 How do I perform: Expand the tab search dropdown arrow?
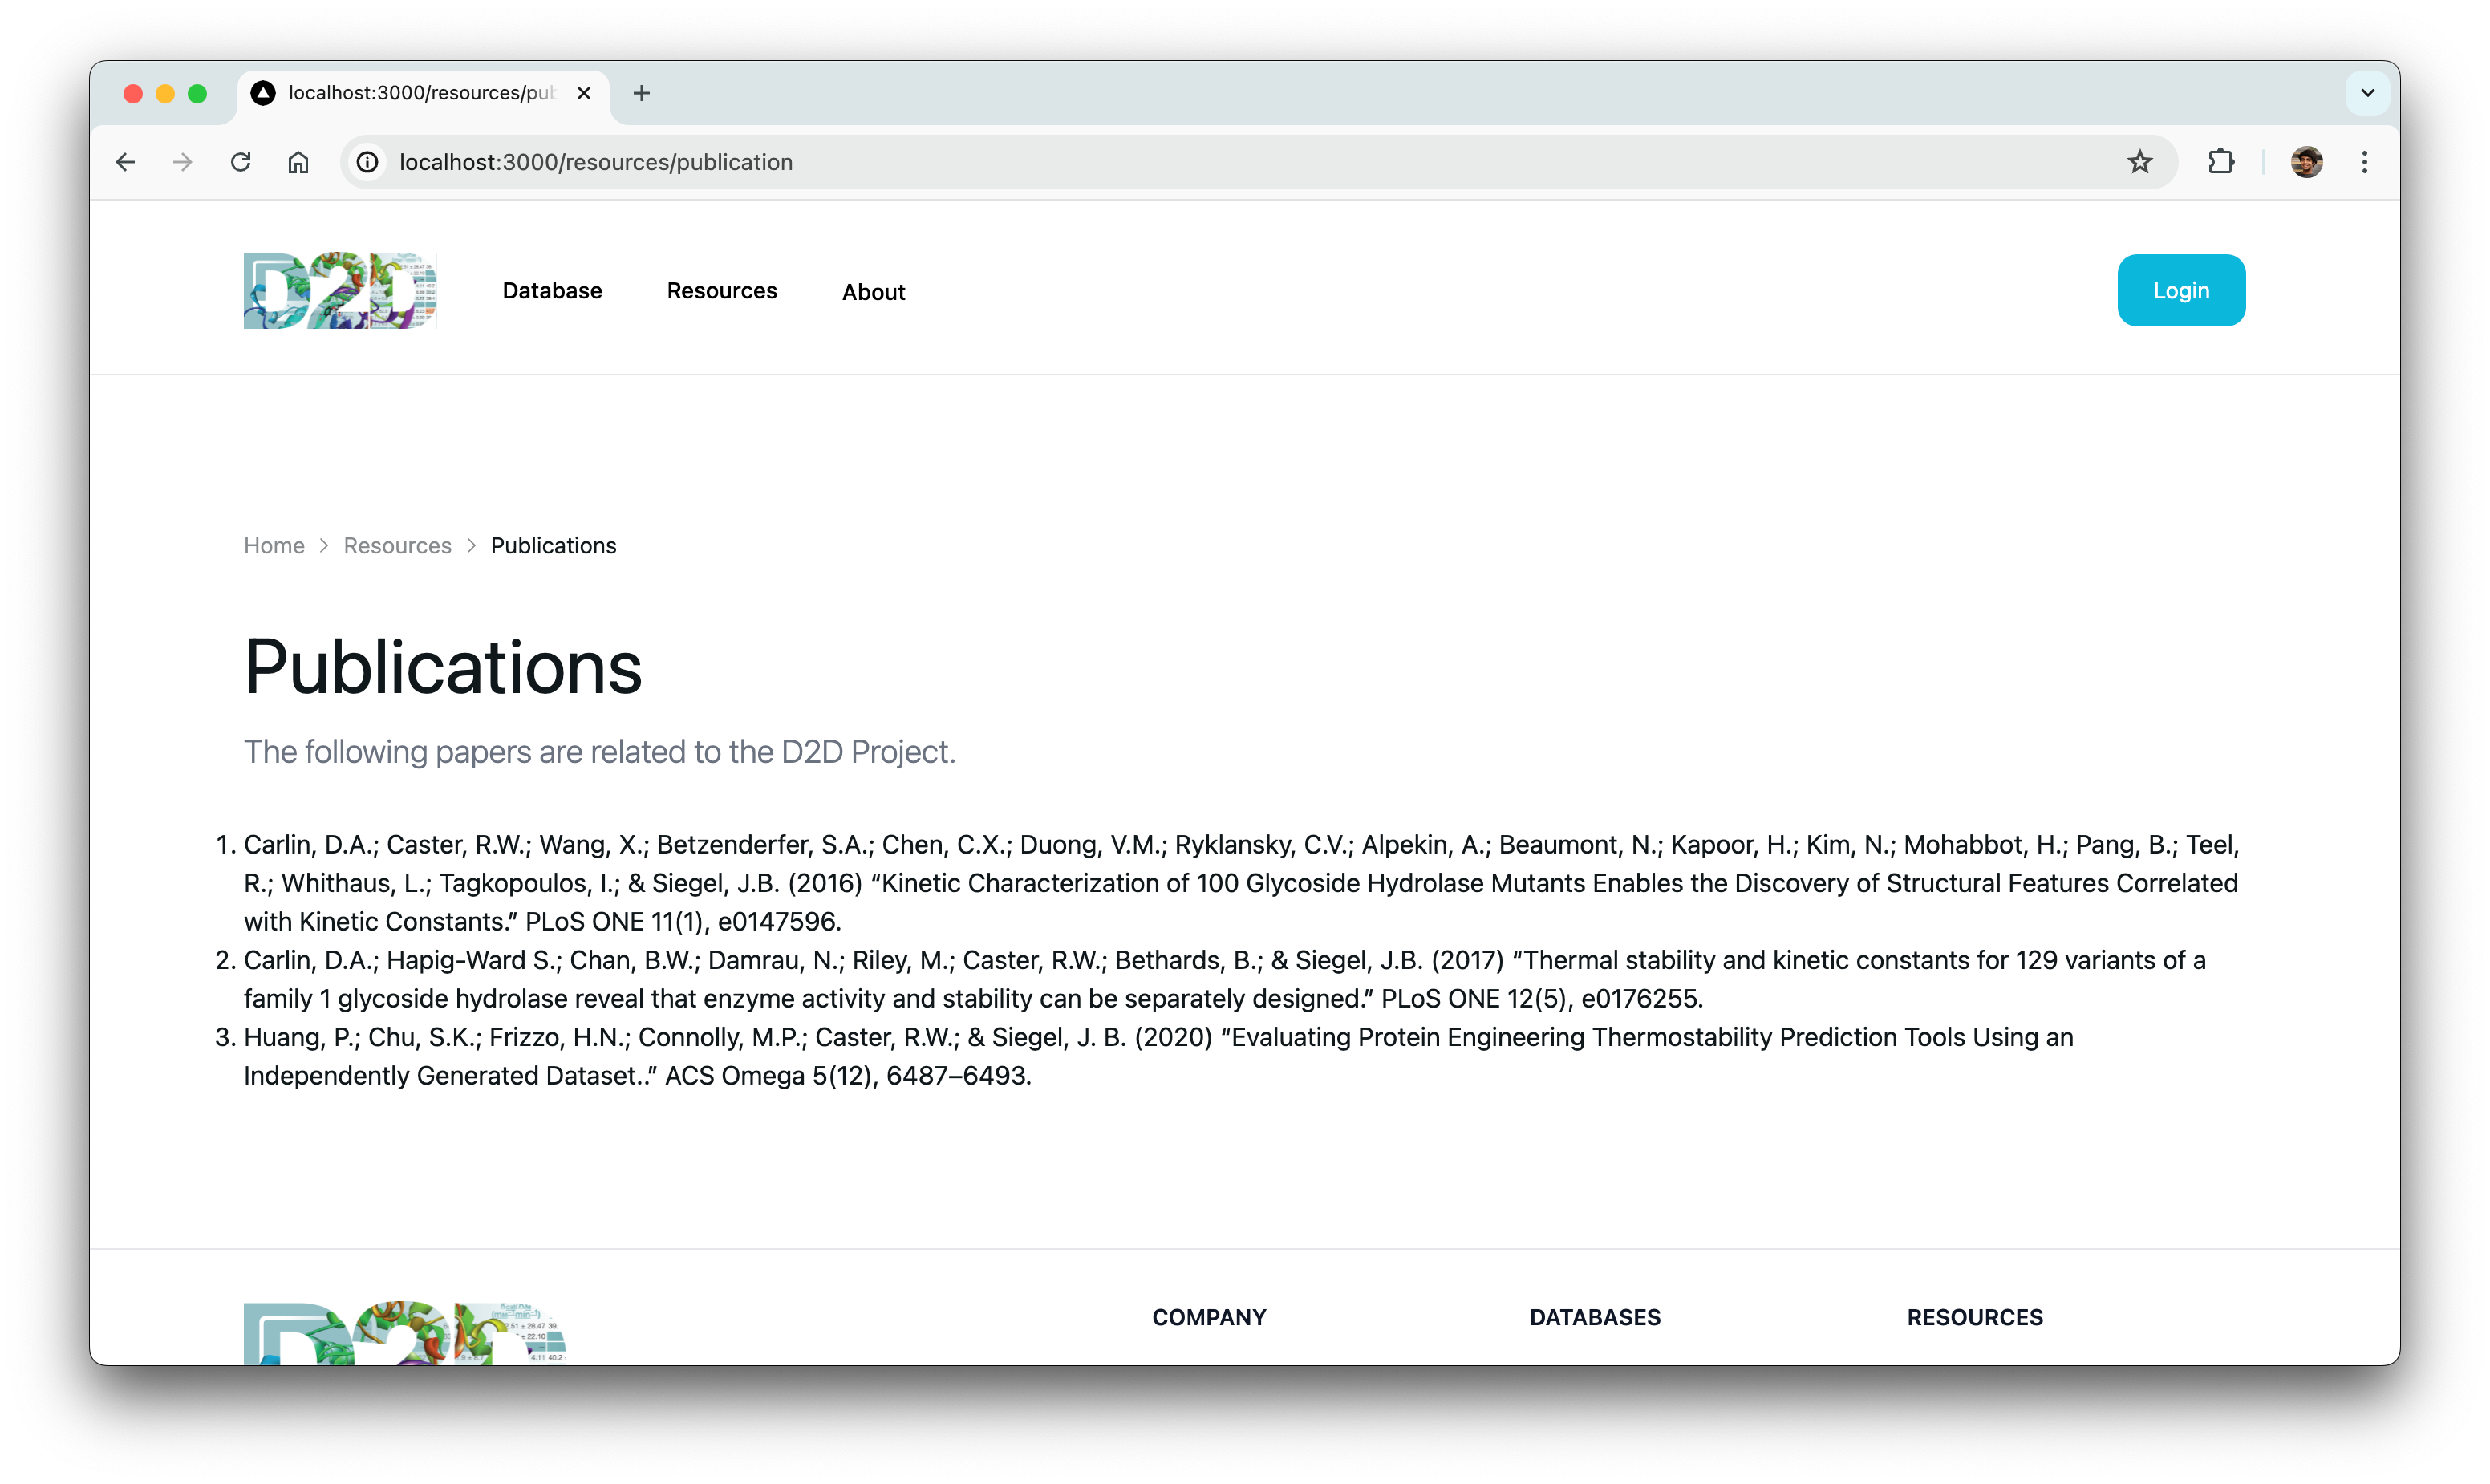pyautogui.click(x=2367, y=93)
